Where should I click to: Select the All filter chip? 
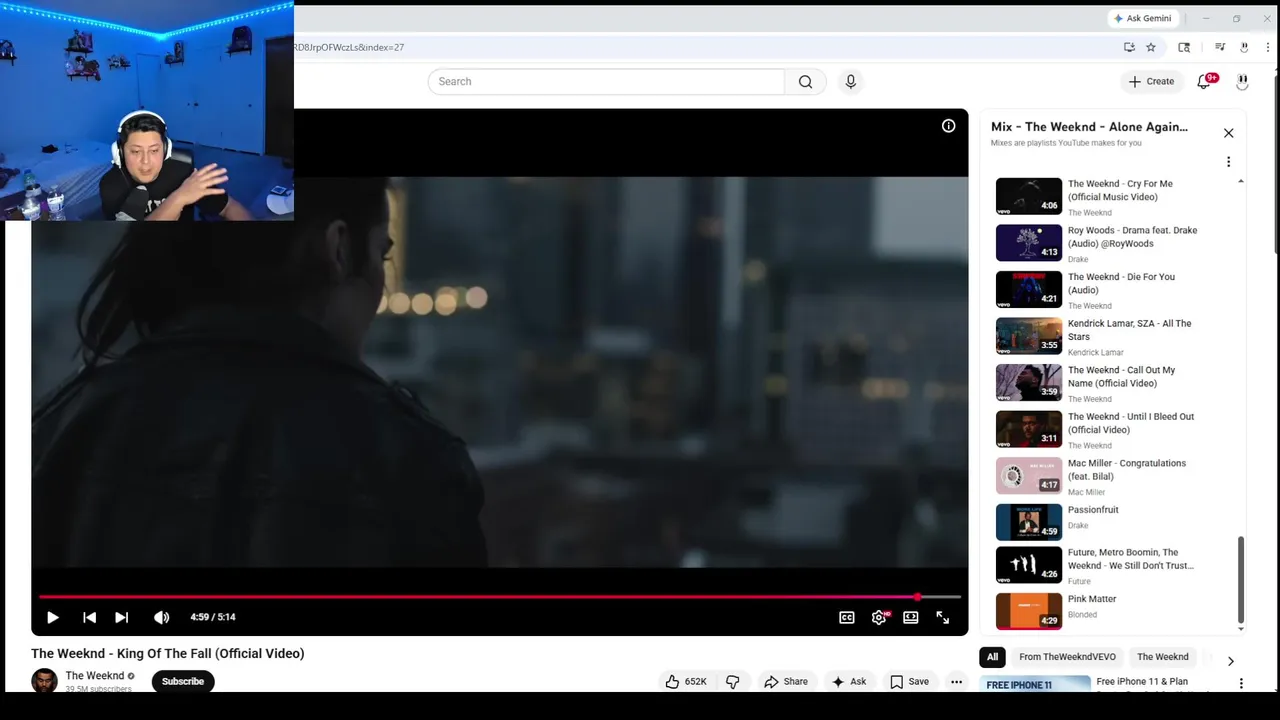[992, 657]
